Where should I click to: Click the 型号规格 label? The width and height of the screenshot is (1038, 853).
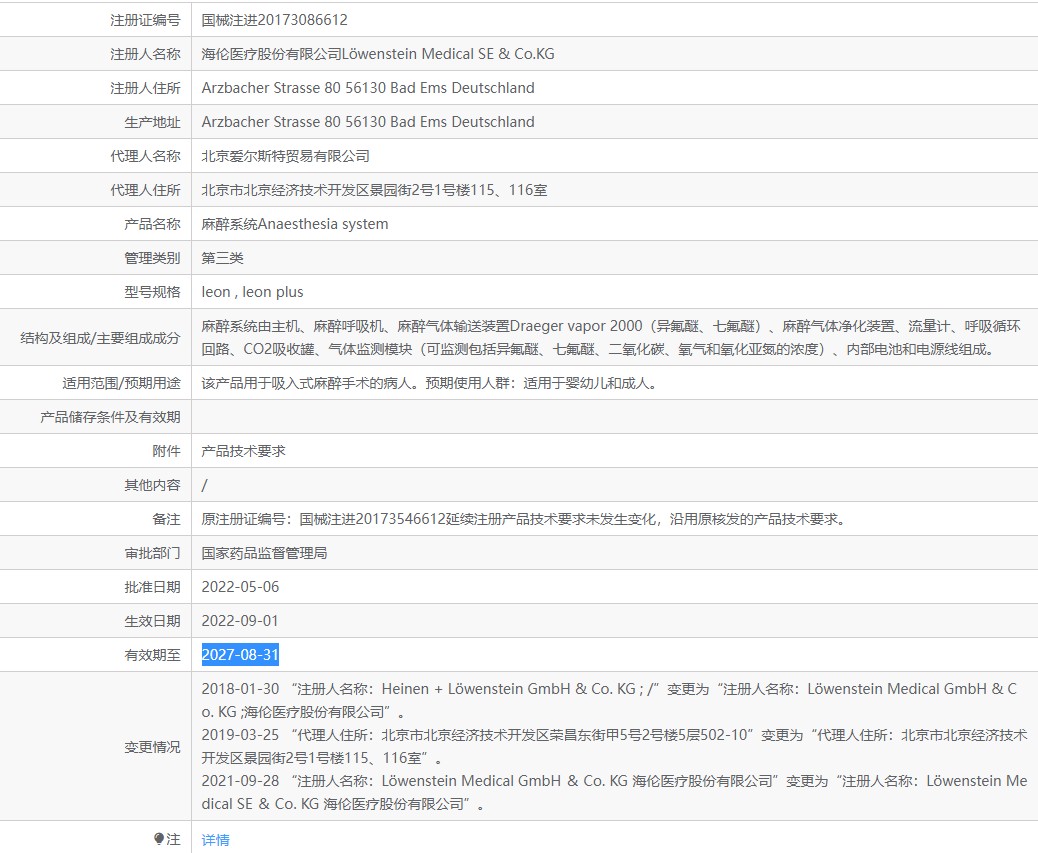click(152, 292)
